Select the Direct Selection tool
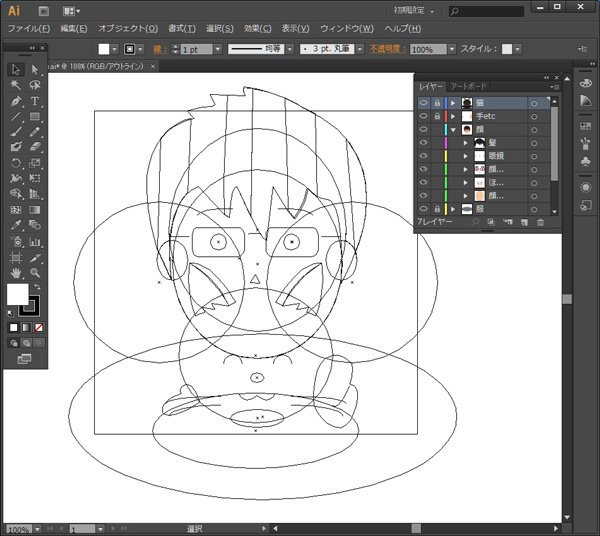This screenshot has height=536, width=600. (x=35, y=69)
